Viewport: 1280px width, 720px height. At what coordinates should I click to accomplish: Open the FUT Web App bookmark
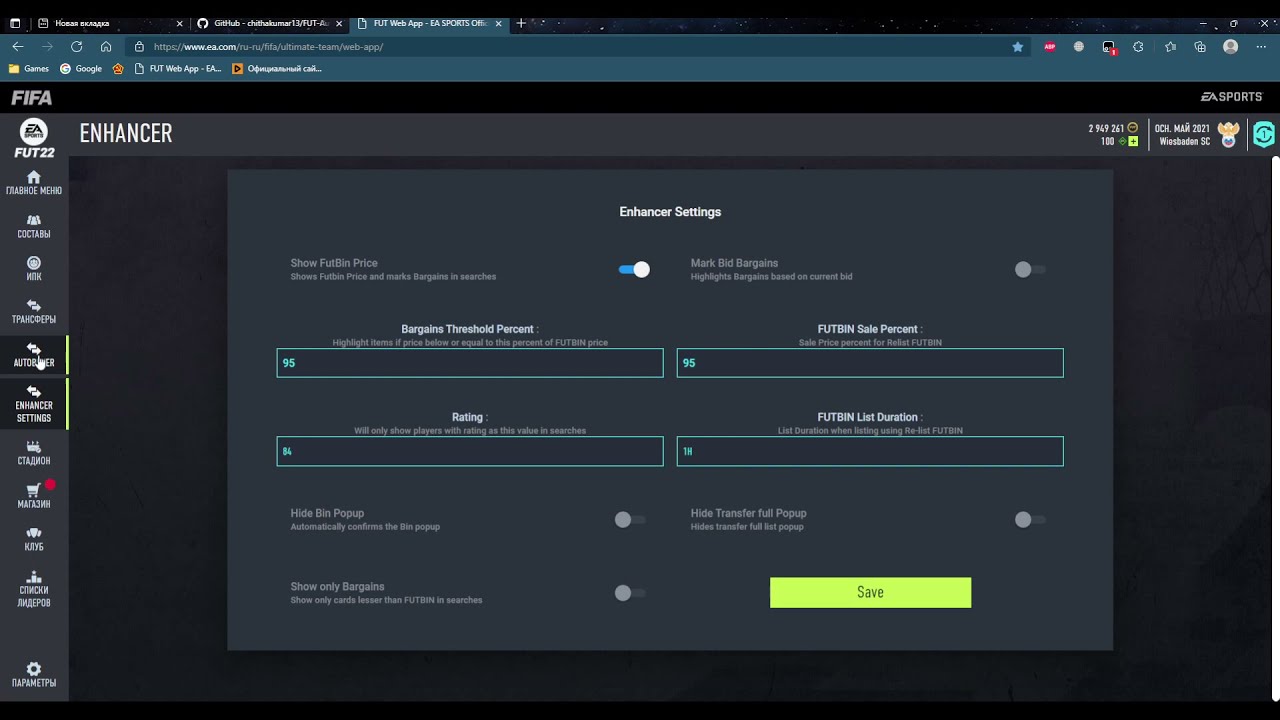177,69
